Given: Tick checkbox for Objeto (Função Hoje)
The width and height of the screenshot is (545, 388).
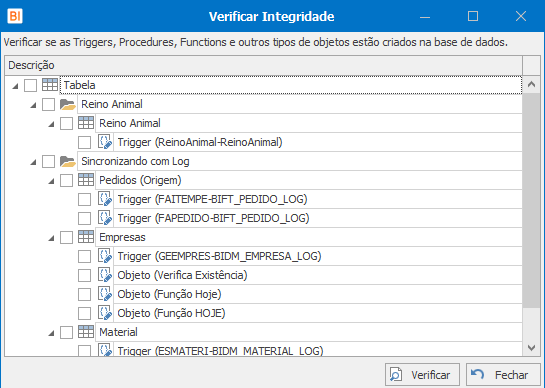Looking at the screenshot, I should 84,294.
